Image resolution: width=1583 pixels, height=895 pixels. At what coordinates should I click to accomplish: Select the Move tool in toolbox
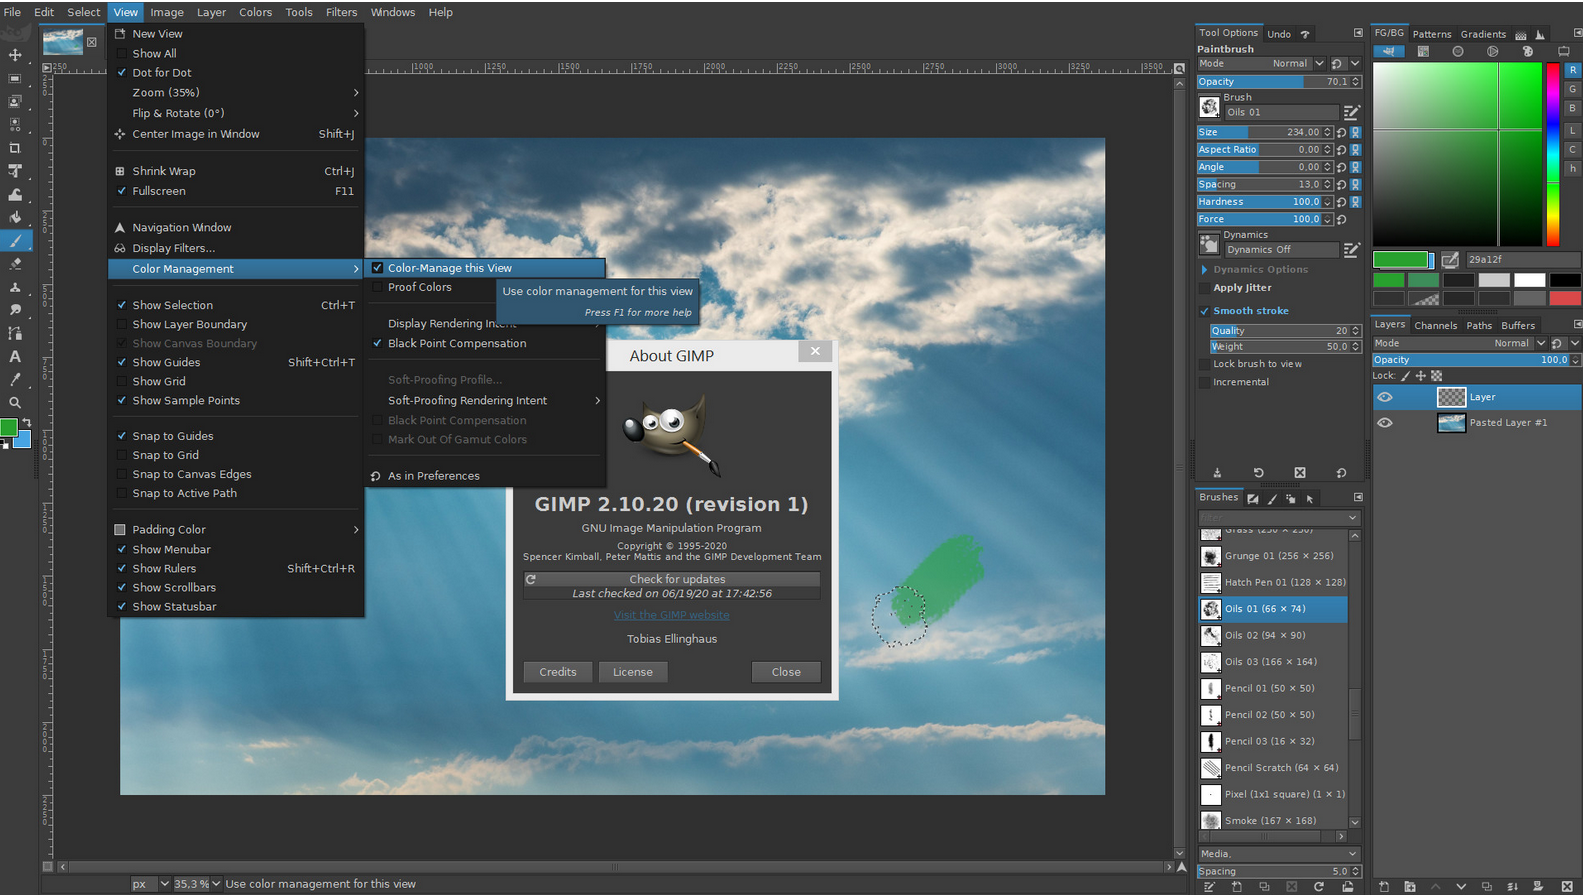[x=15, y=55]
